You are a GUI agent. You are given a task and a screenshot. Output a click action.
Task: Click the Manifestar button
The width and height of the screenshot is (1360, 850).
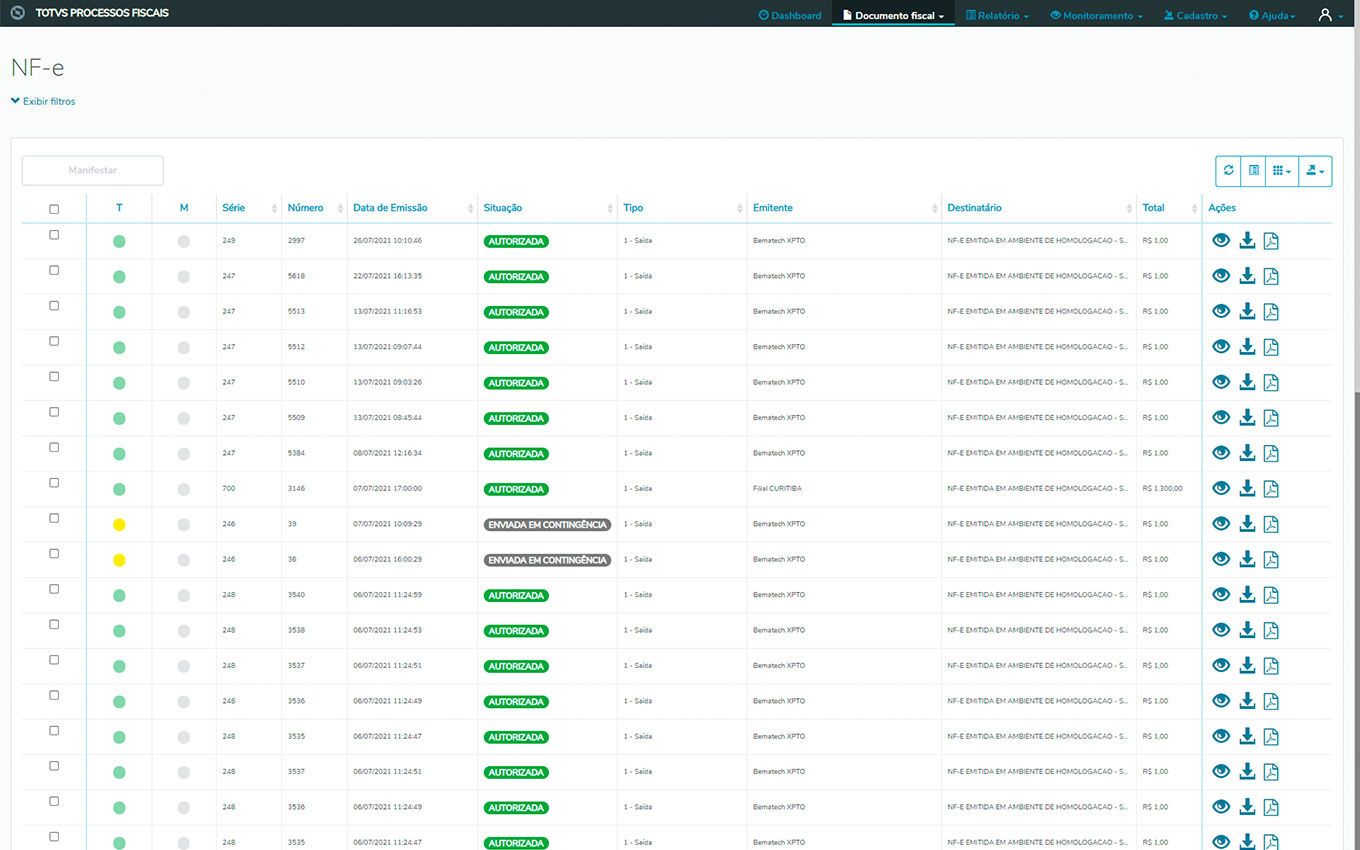click(x=93, y=171)
